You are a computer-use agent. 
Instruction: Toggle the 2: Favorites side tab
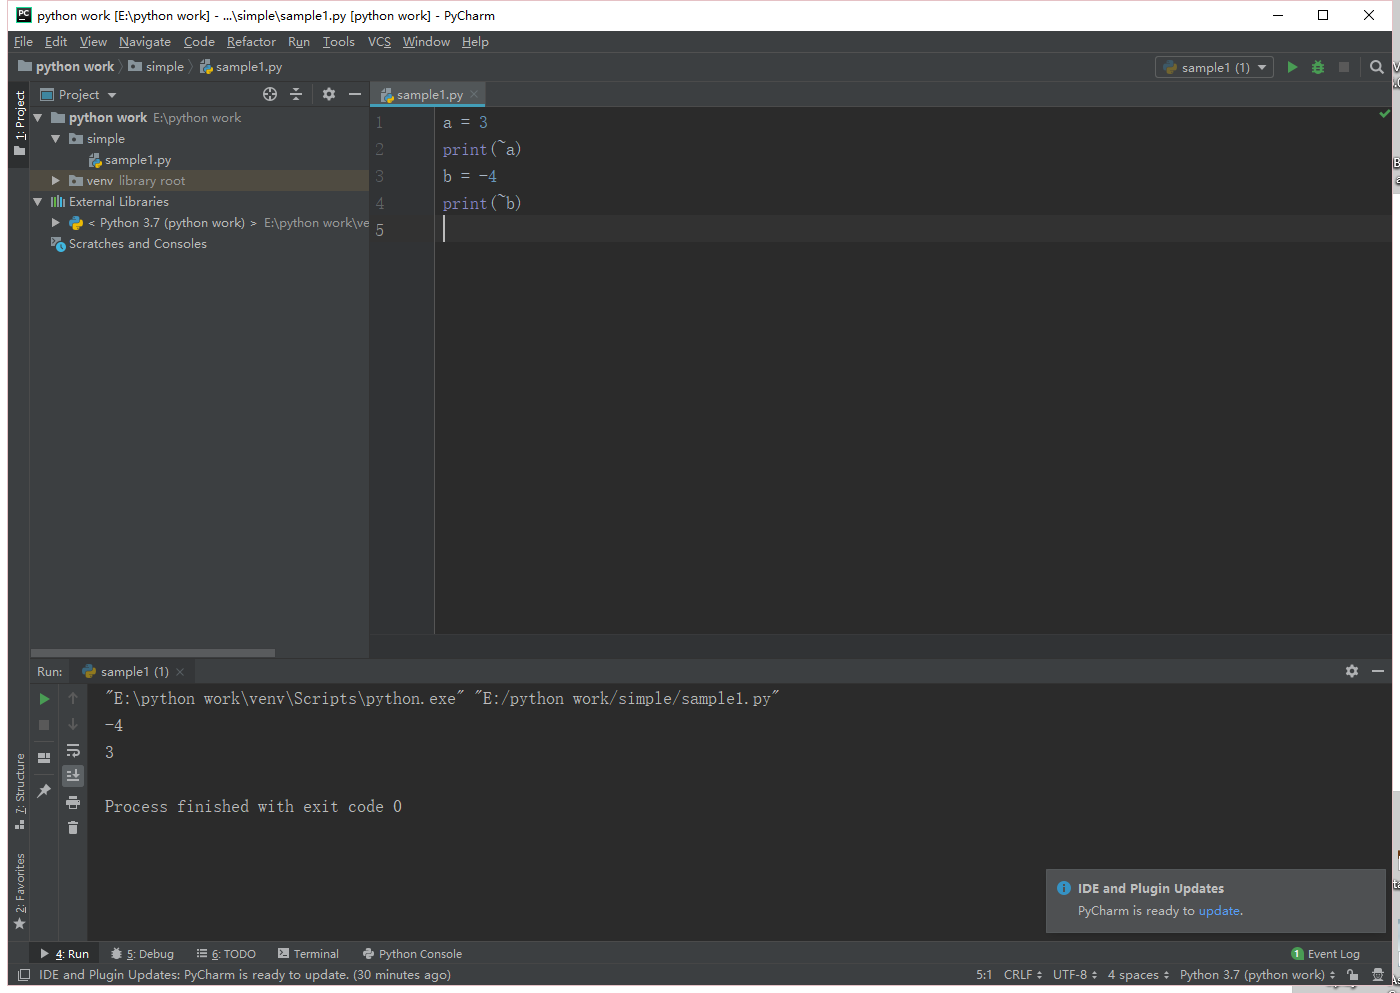pyautogui.click(x=19, y=891)
